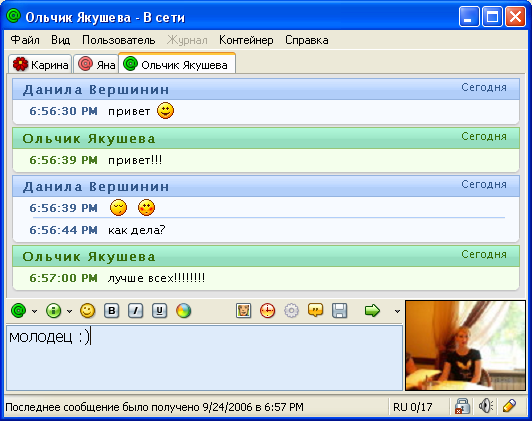The image size is (532, 421).
Task: Save conversation using floppy disk icon
Action: (339, 310)
